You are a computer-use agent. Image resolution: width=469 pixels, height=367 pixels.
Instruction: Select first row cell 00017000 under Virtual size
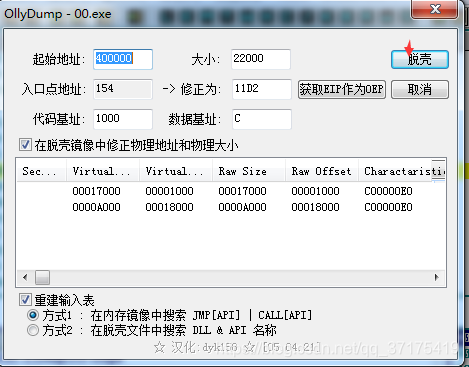[x=96, y=191]
